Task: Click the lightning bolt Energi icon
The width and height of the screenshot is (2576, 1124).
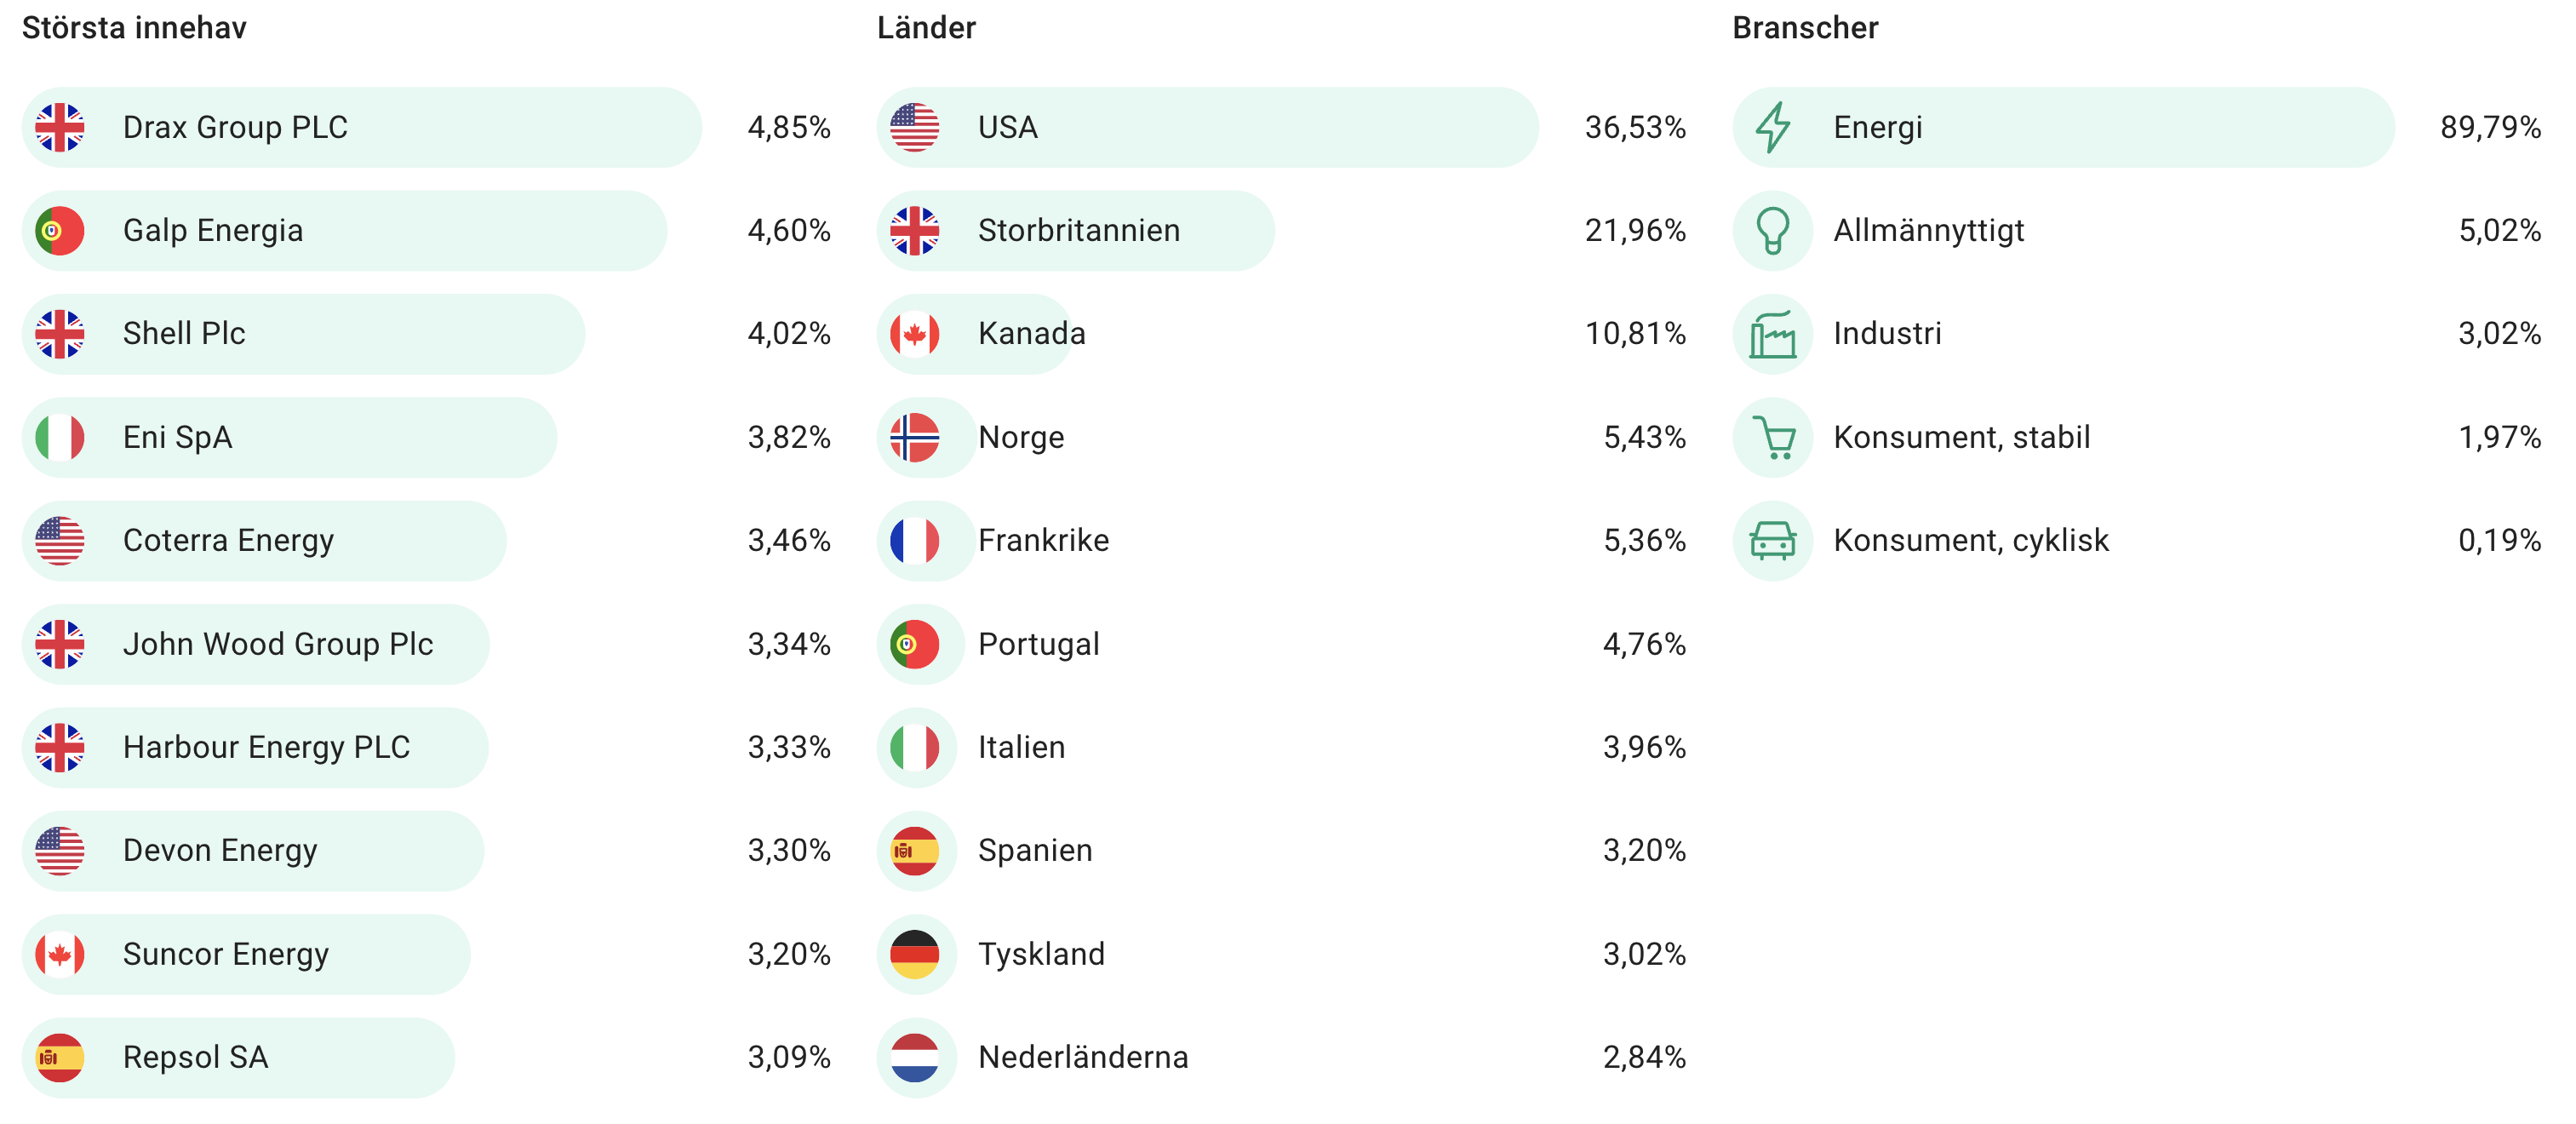Action: coord(1772,127)
